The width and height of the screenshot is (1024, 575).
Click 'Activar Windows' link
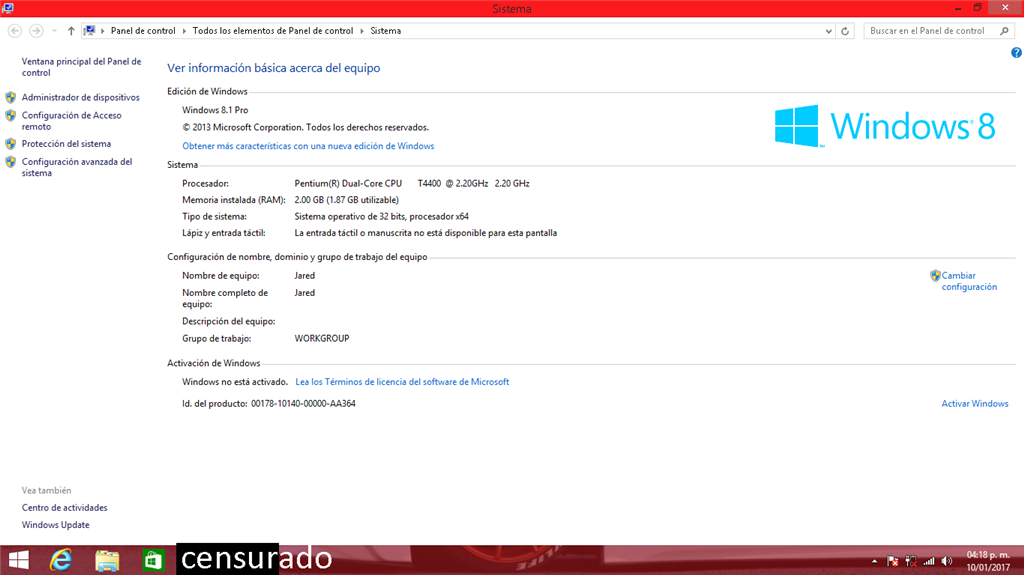(x=974, y=404)
